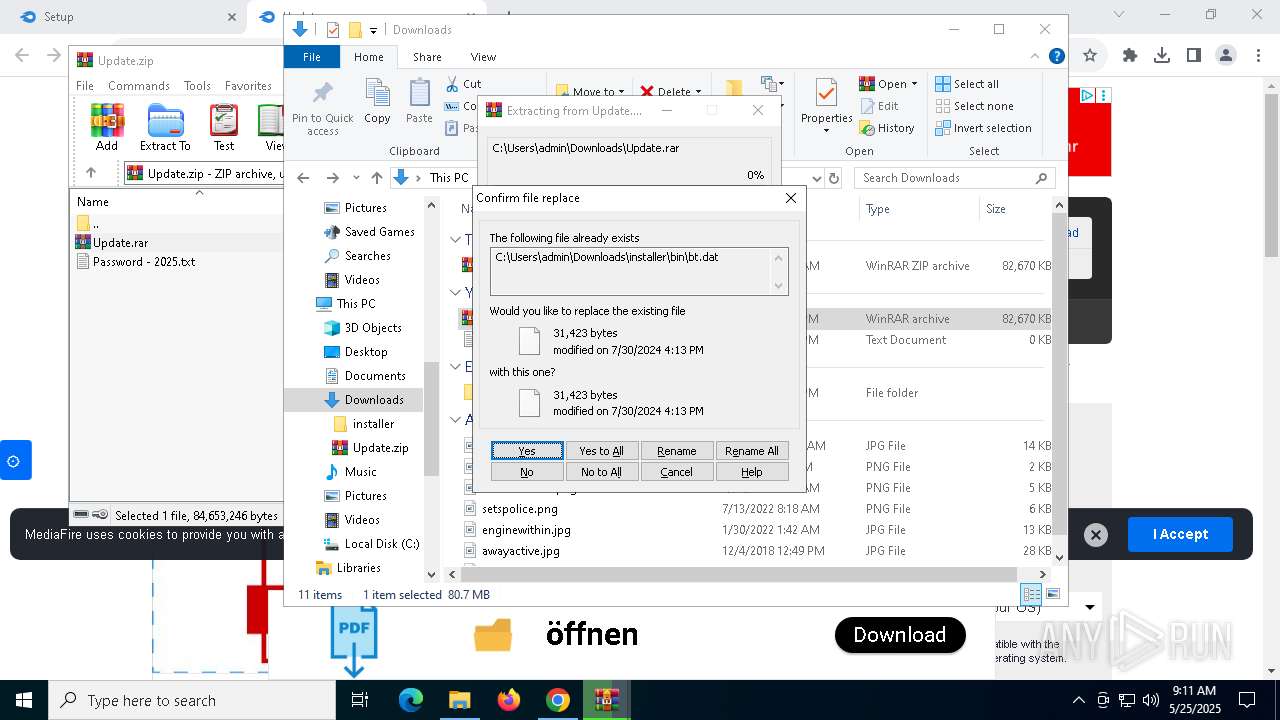Switch to Explorer Share tab
The image size is (1280, 720).
[427, 57]
